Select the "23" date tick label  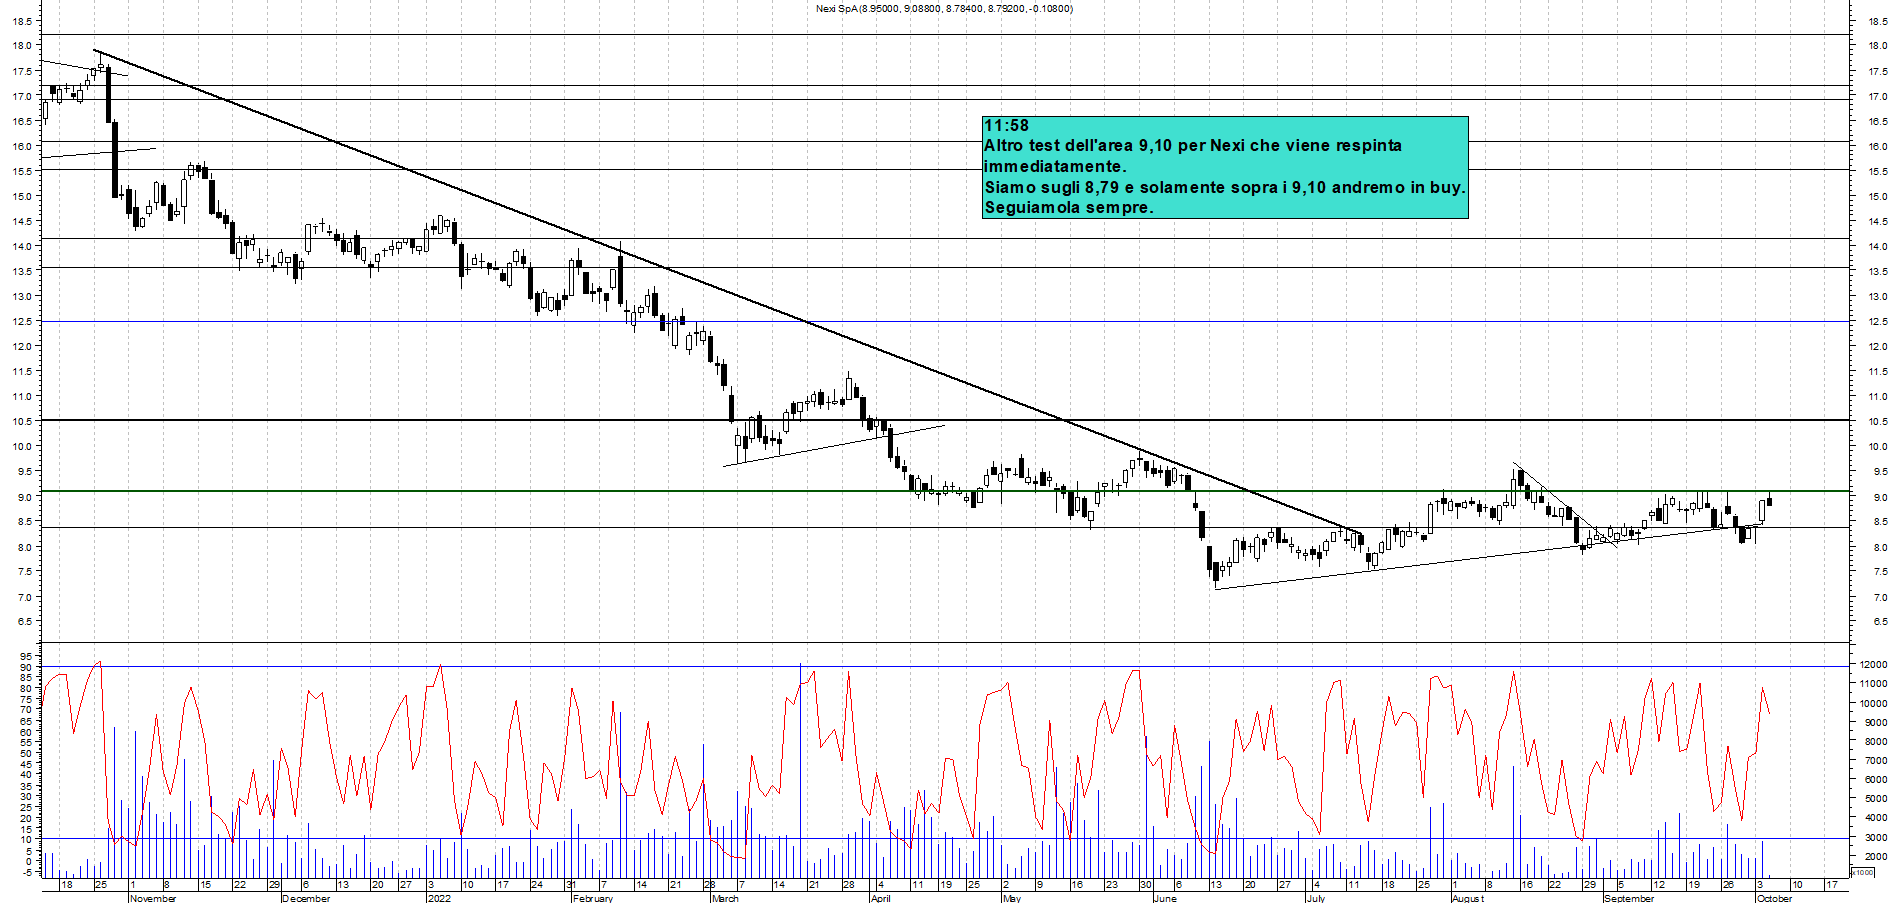click(x=1112, y=885)
